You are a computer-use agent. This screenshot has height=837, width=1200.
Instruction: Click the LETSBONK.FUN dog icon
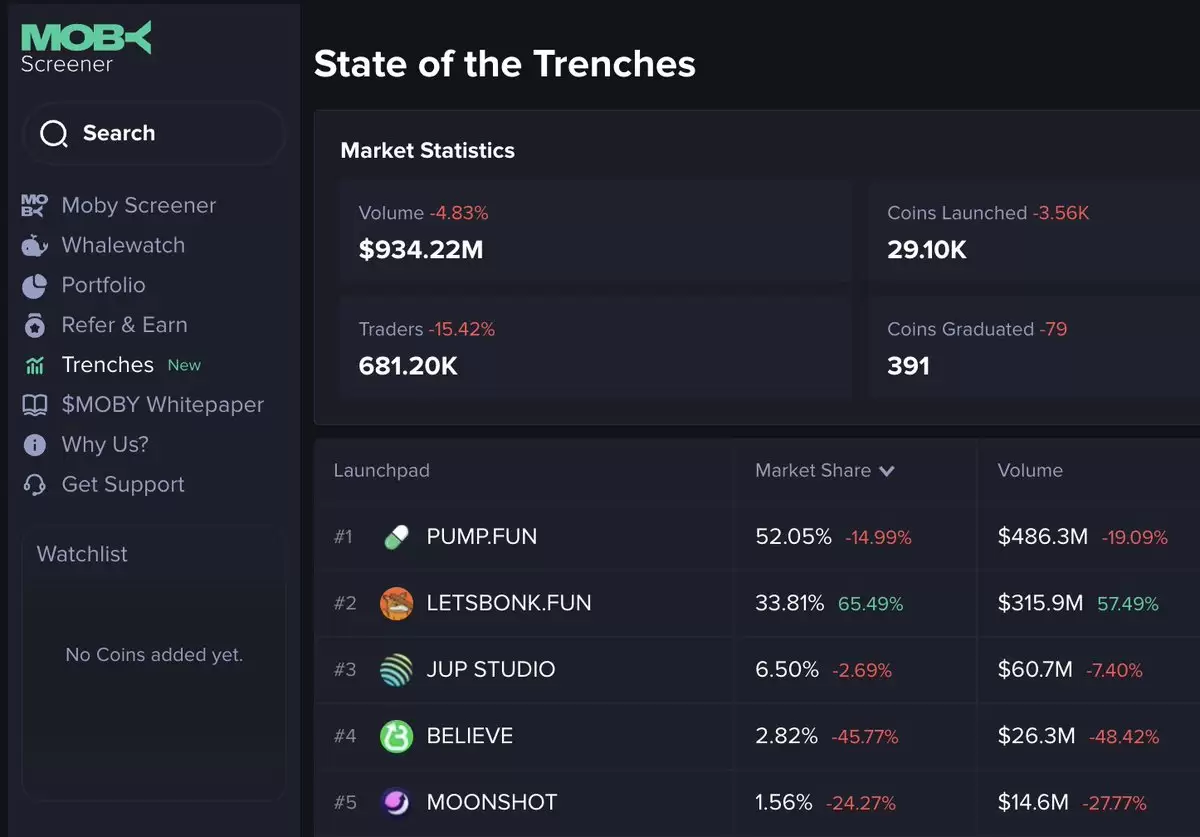(396, 603)
